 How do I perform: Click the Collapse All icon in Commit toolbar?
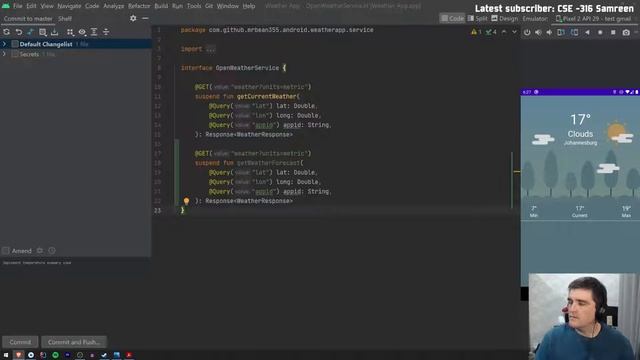106,32
